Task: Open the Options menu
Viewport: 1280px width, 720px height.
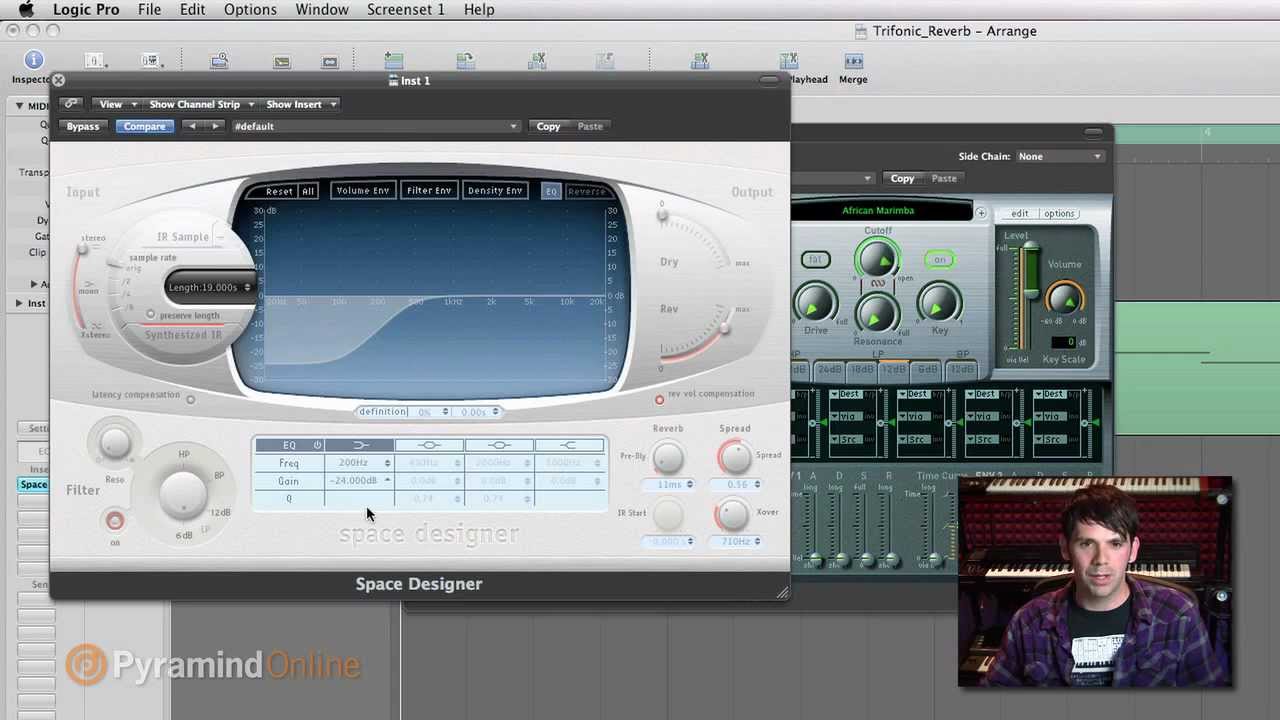Action: click(x=250, y=9)
